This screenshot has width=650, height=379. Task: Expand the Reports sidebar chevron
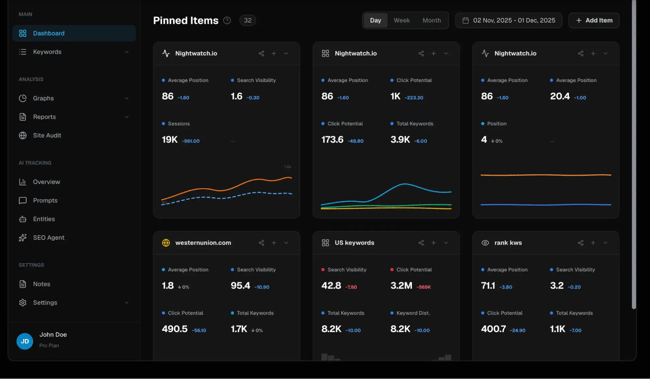[126, 117]
